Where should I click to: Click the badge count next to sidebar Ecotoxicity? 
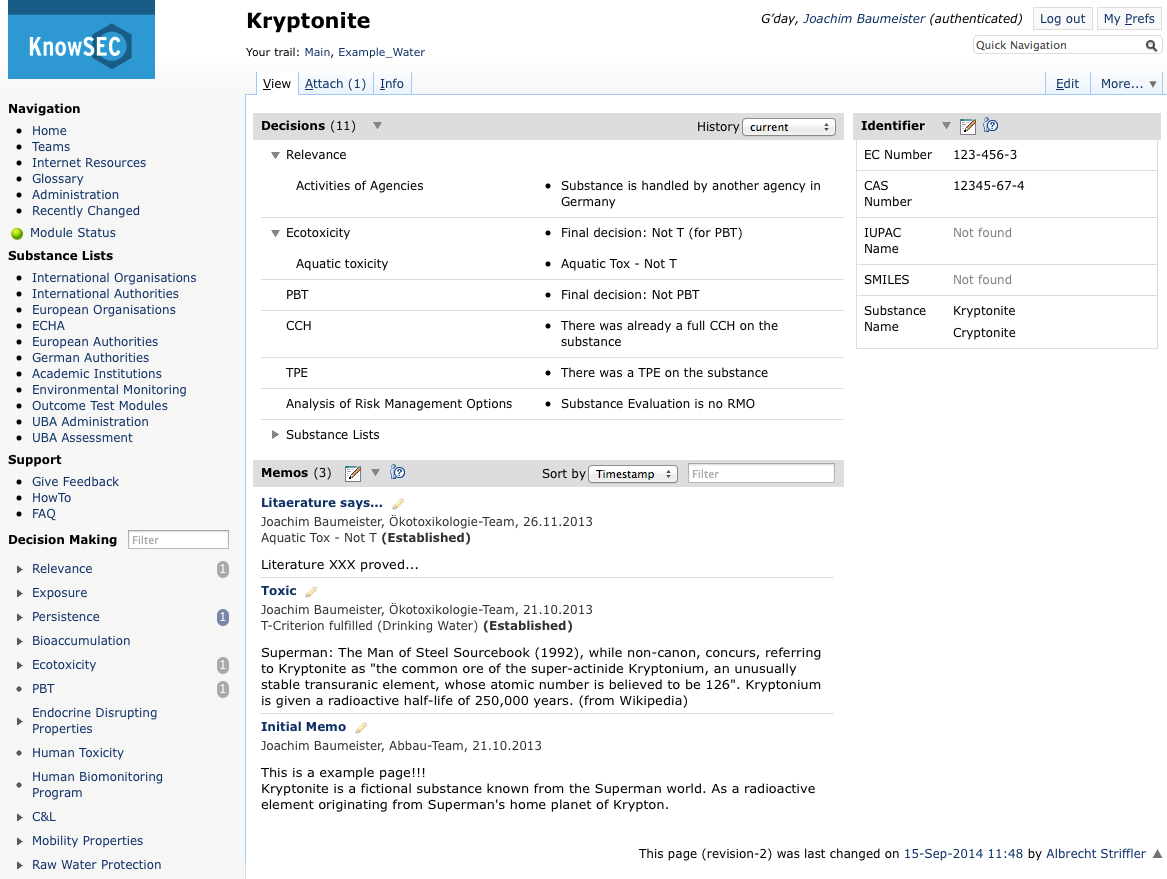coord(223,665)
